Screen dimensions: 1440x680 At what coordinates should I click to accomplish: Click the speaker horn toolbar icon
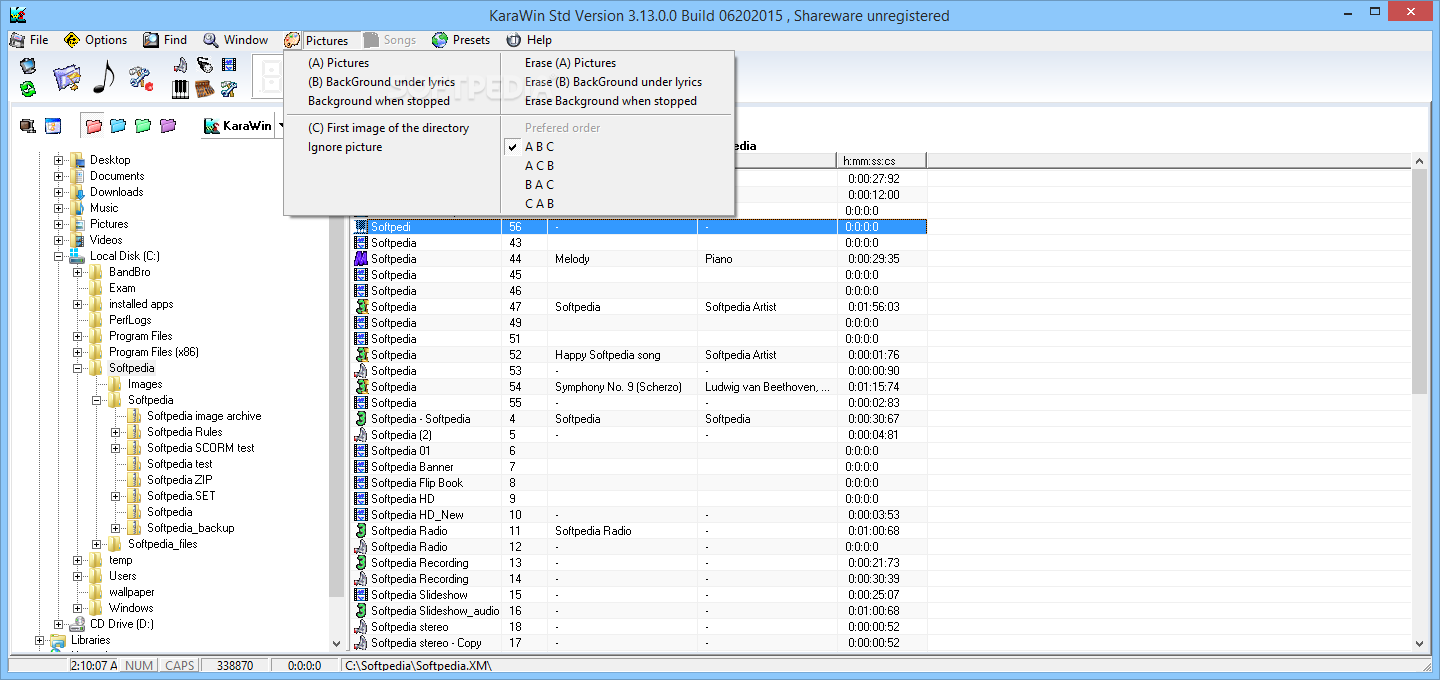tap(181, 66)
